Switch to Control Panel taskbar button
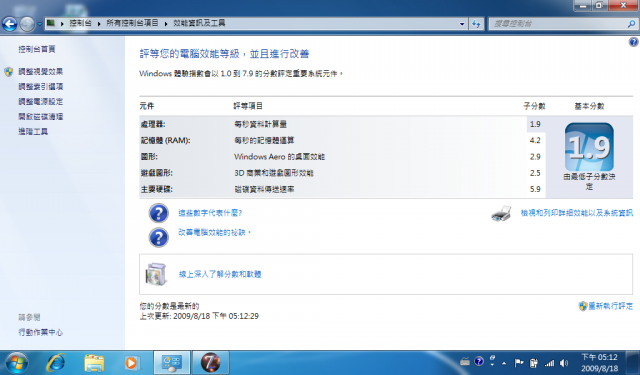Screen dimensions: 640x375 172,363
